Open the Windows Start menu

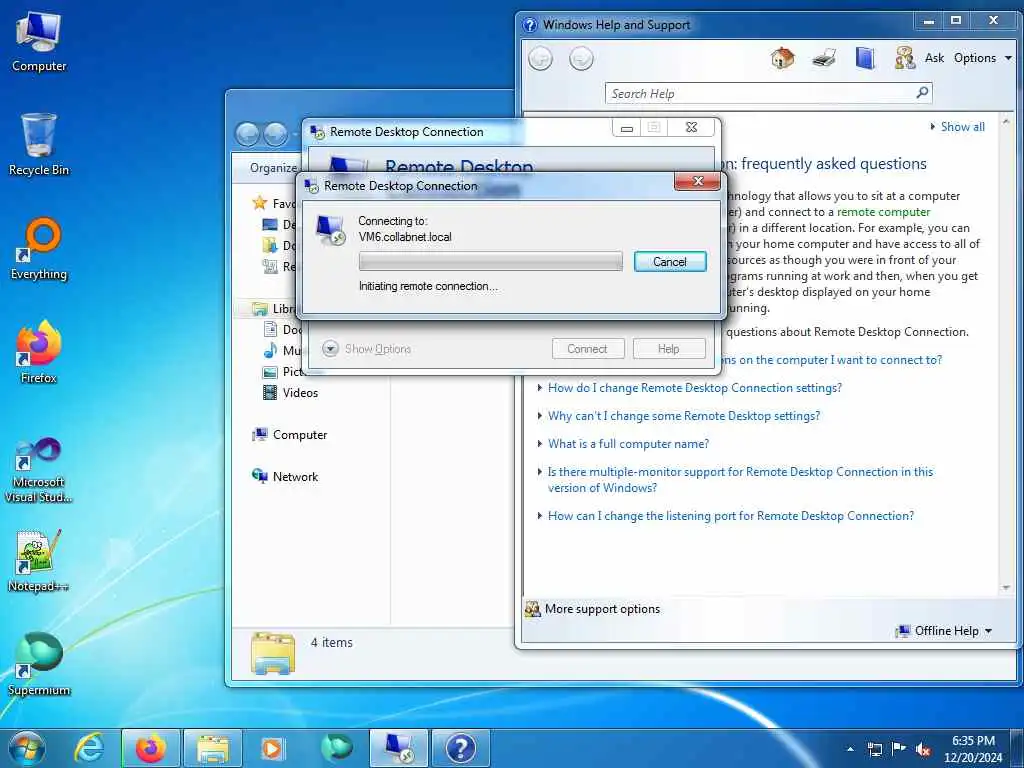click(27, 748)
